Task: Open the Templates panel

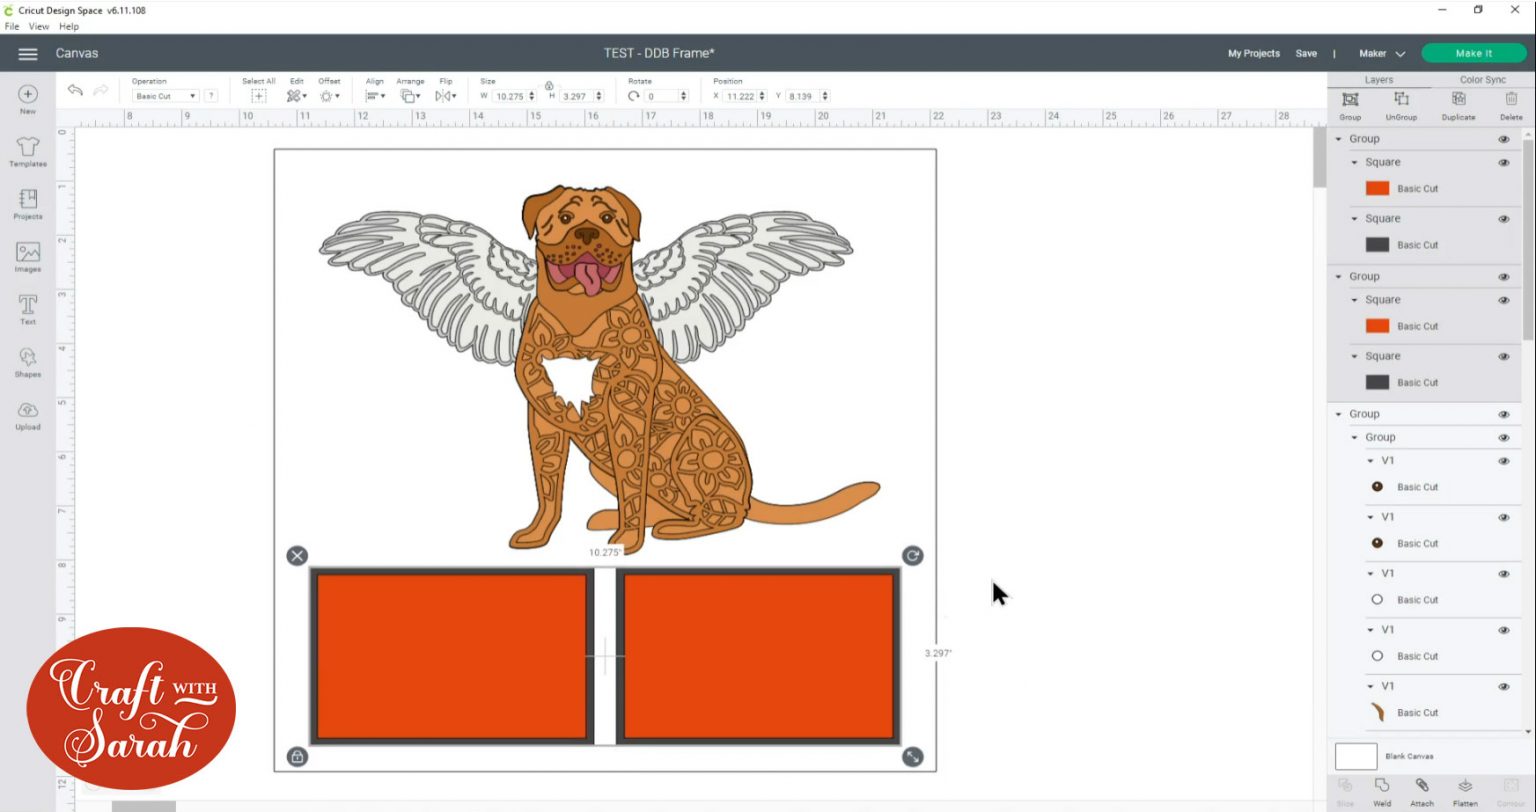Action: click(28, 152)
